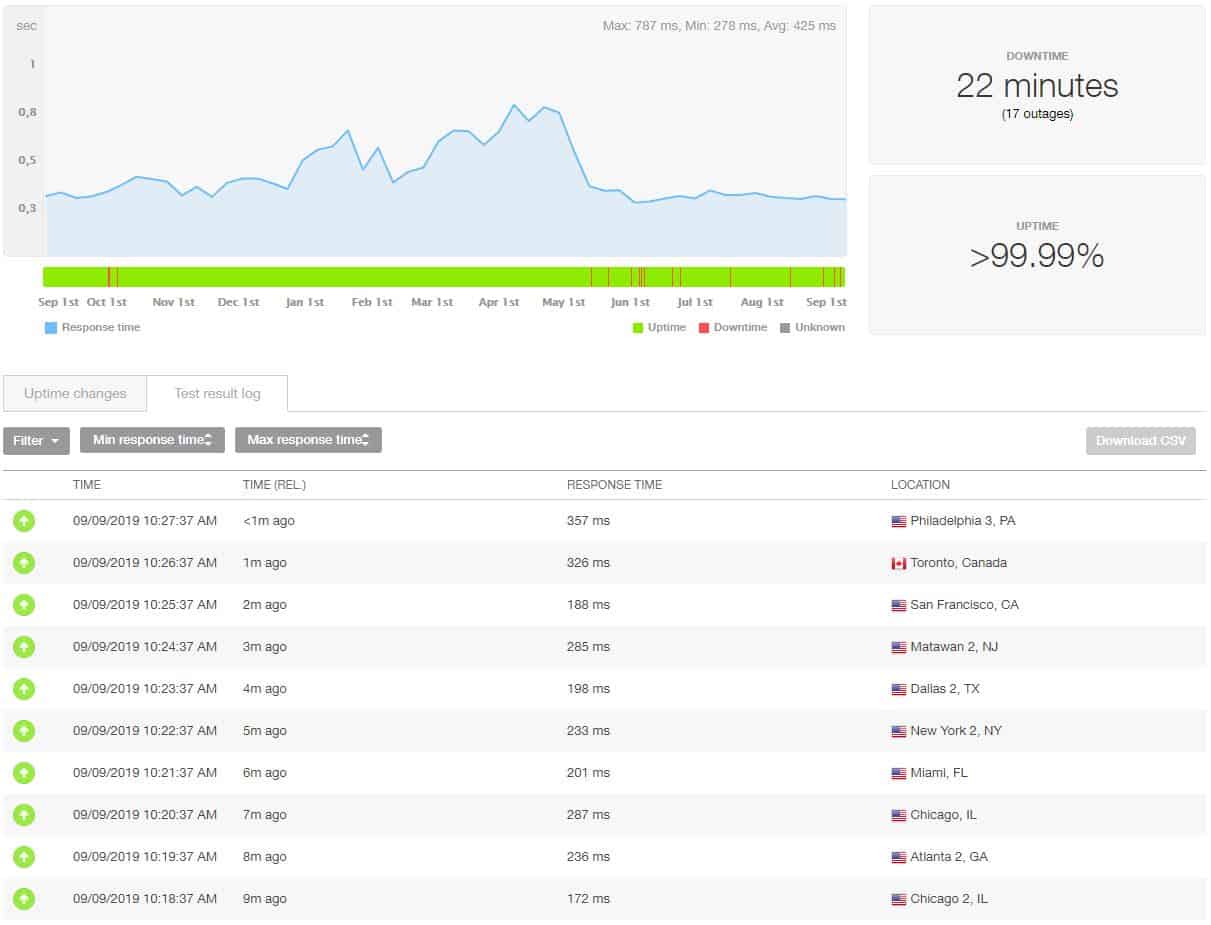Image resolution: width=1211 pixels, height=925 pixels.
Task: Click the Max/Min/Avg summary text above chart
Action: (719, 26)
